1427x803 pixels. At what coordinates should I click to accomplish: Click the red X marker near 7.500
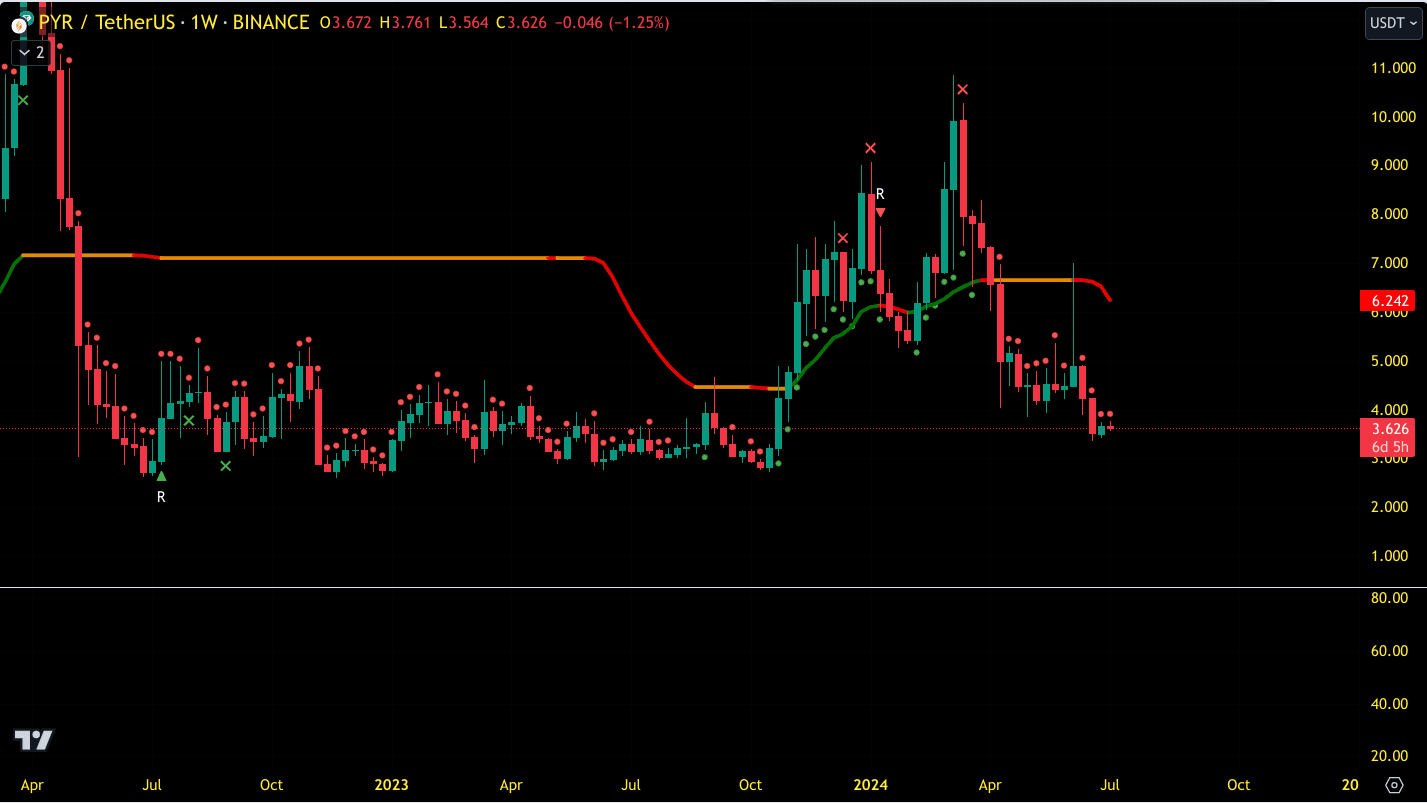843,238
